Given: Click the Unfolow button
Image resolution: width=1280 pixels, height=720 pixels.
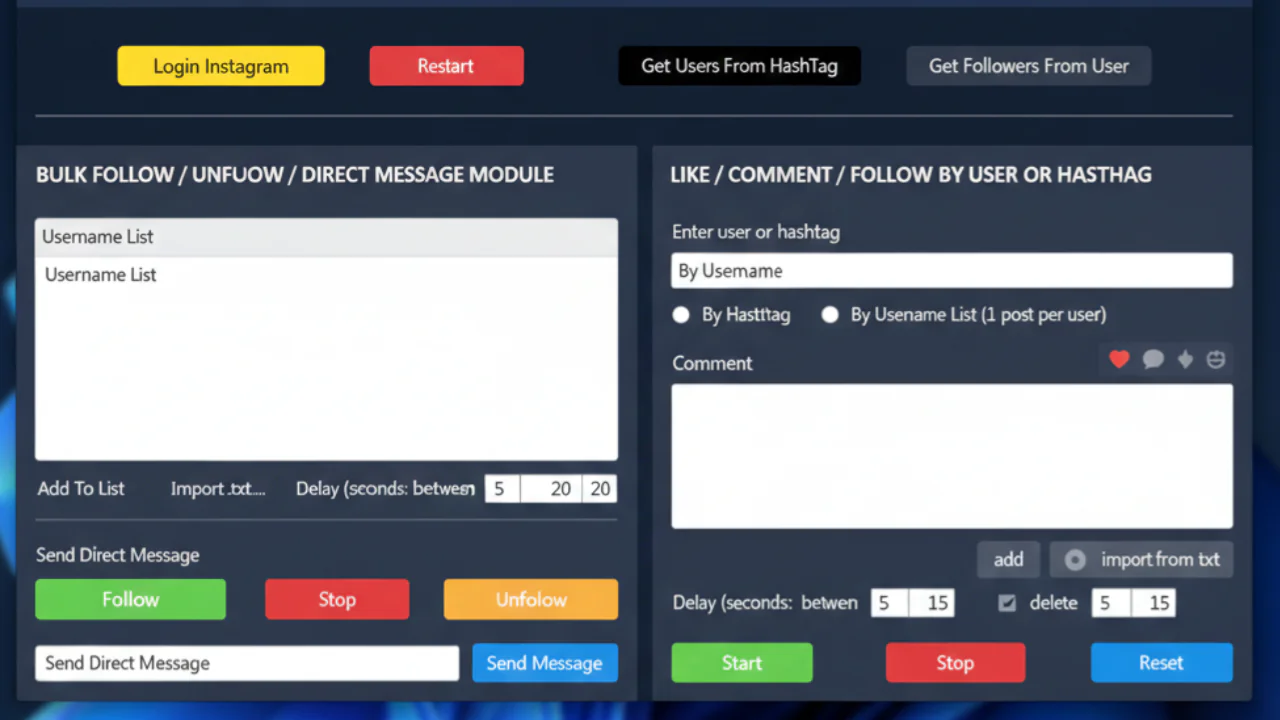Looking at the screenshot, I should [x=530, y=599].
